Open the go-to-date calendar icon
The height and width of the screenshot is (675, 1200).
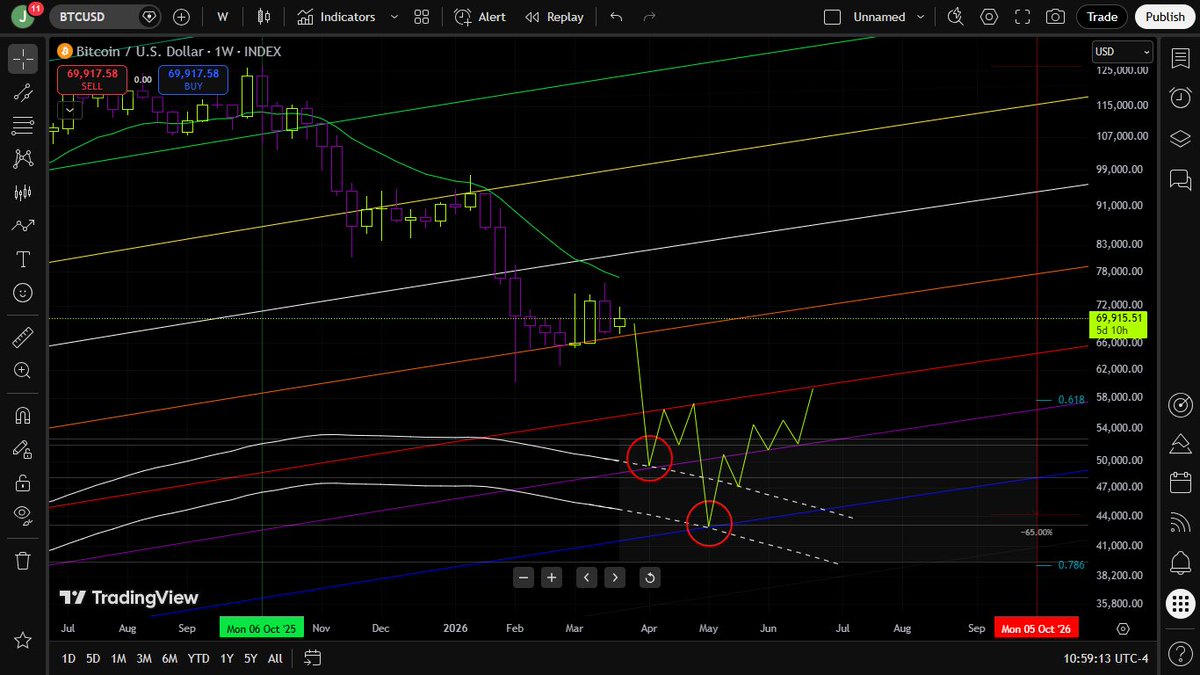pos(312,658)
